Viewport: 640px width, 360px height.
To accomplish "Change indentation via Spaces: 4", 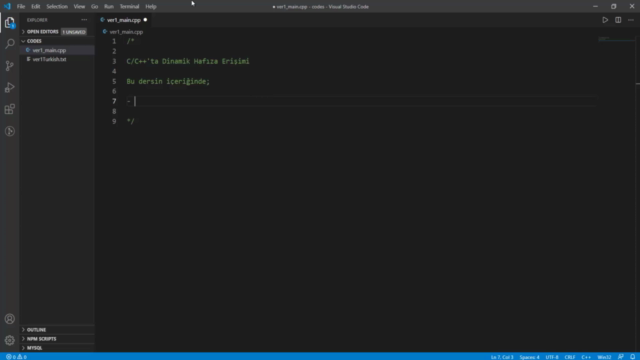I will (x=529, y=357).
